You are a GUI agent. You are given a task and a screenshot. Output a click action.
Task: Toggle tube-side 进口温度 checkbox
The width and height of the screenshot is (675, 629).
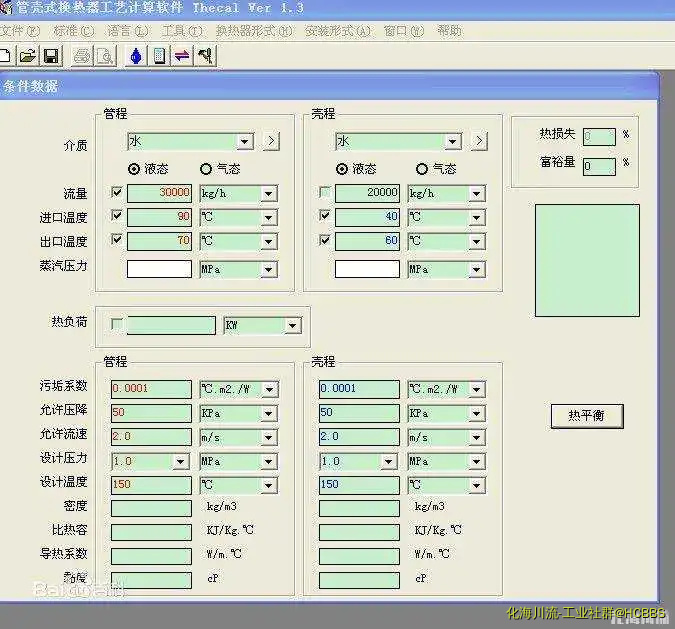click(x=116, y=215)
